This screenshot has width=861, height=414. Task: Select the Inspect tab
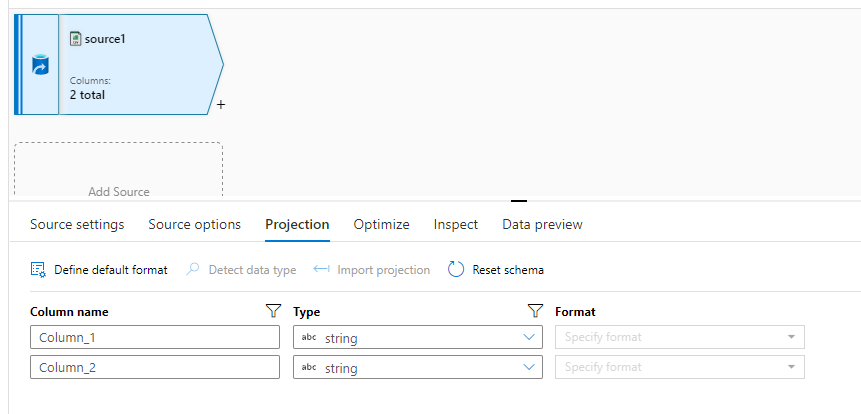(x=456, y=224)
